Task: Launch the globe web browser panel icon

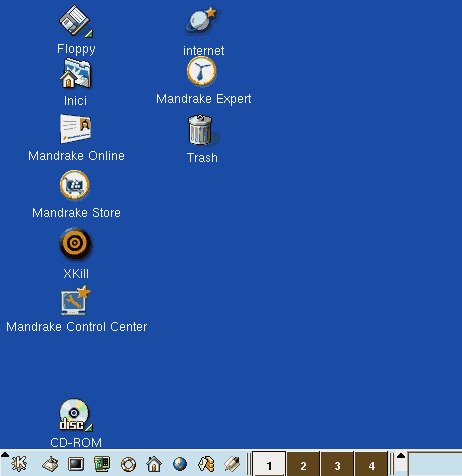Action: pos(180,464)
